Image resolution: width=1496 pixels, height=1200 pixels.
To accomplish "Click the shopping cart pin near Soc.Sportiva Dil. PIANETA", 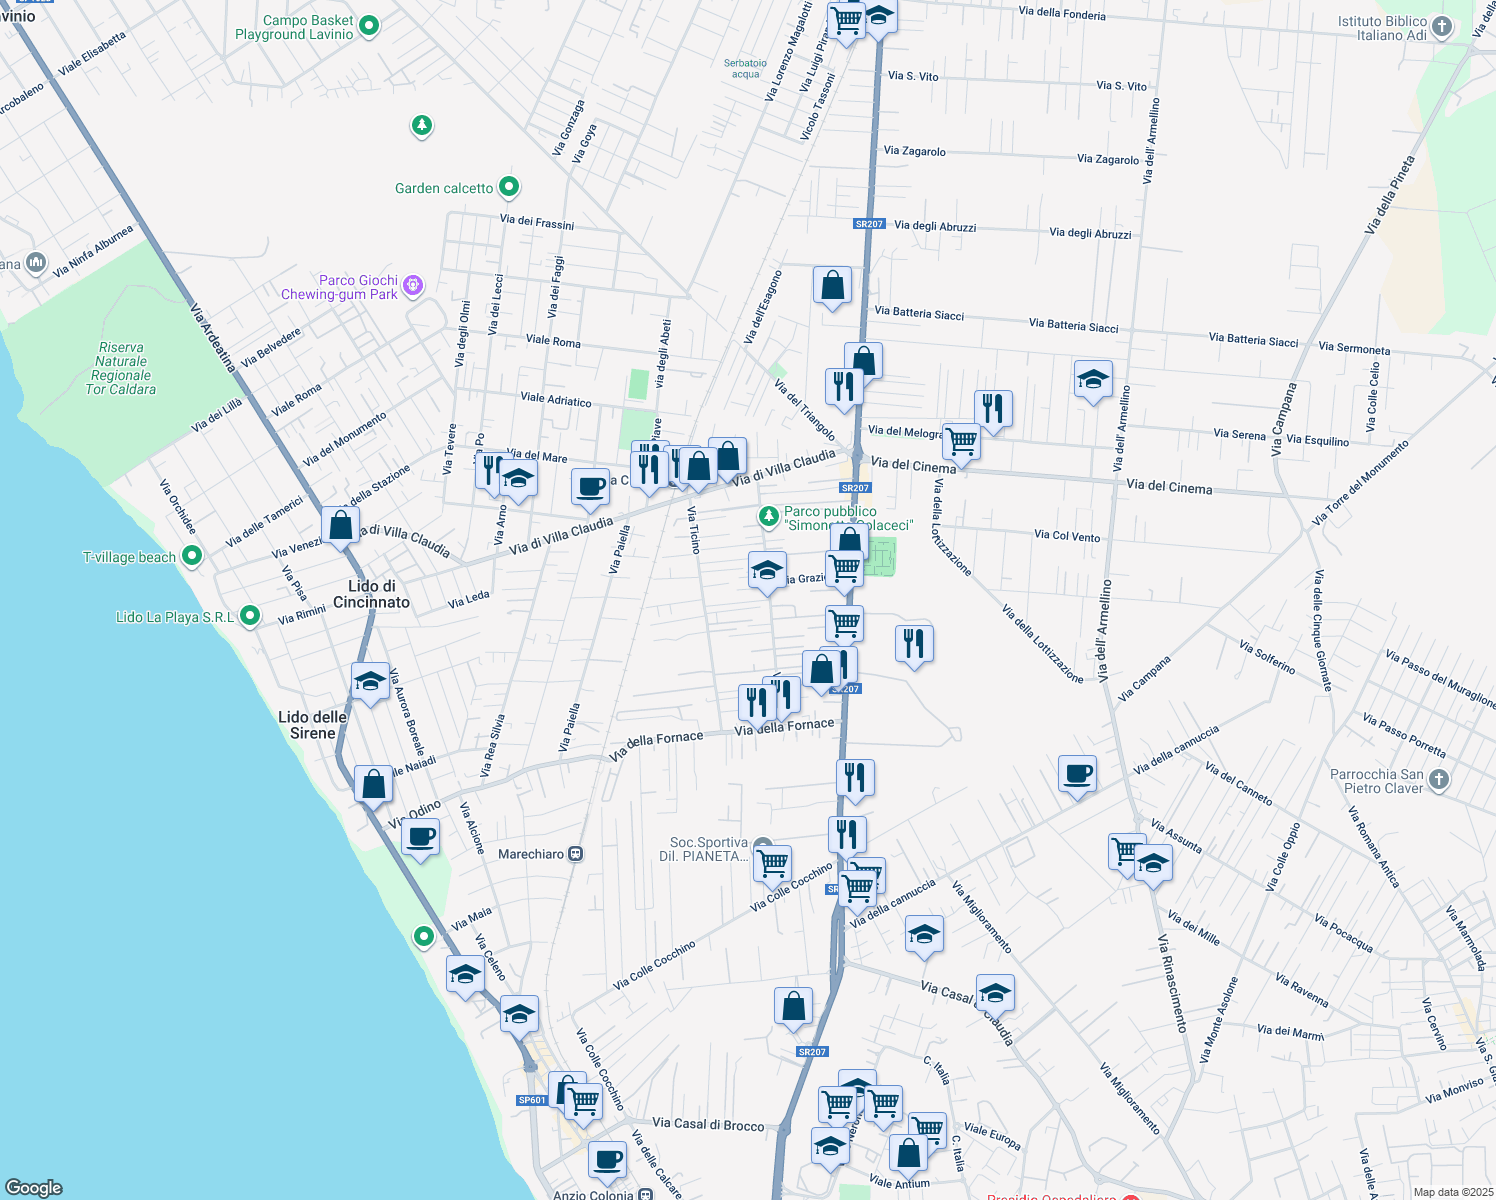I will [772, 865].
